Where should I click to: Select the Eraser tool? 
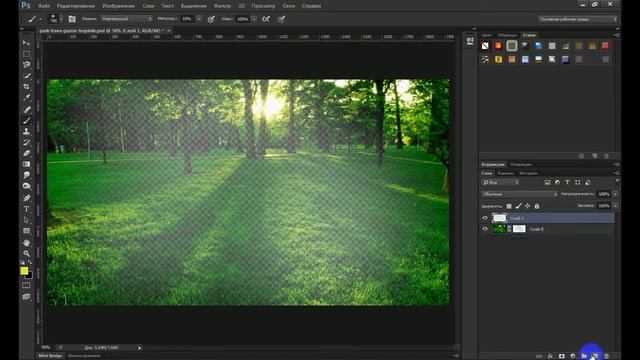pos(27,153)
